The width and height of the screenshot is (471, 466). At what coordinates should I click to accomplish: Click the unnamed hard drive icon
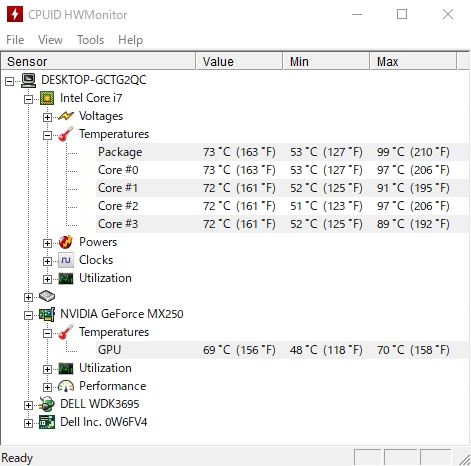tap(47, 296)
